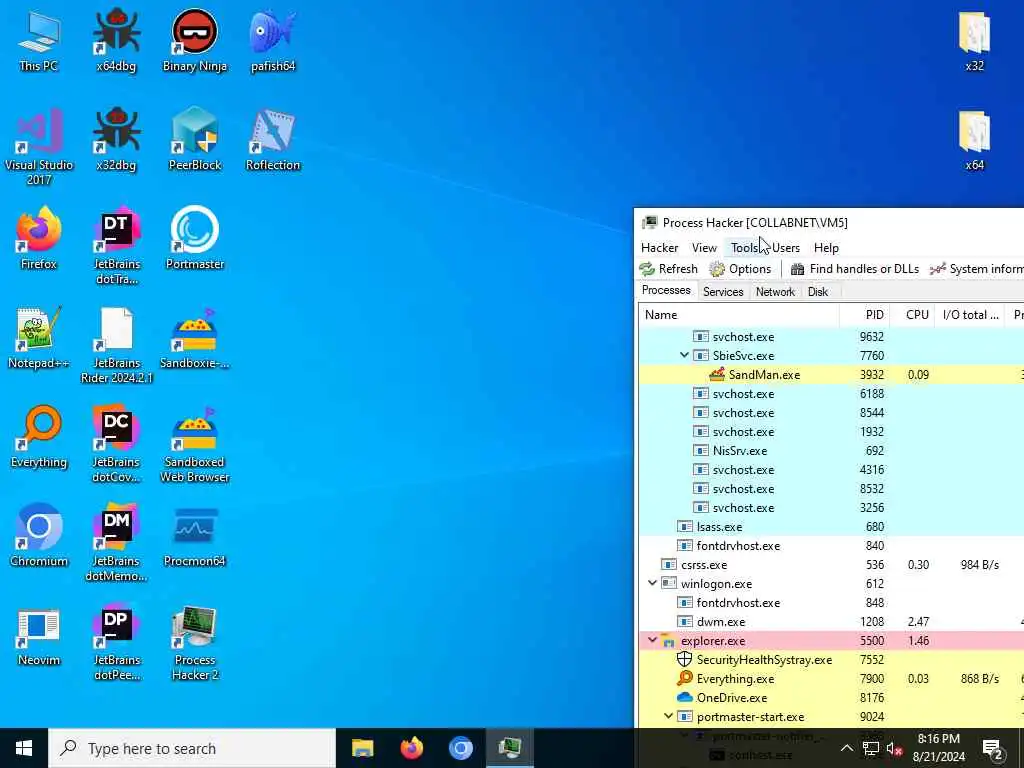Sort processes by the CPU column header
The width and height of the screenshot is (1024, 768).
coord(913,315)
